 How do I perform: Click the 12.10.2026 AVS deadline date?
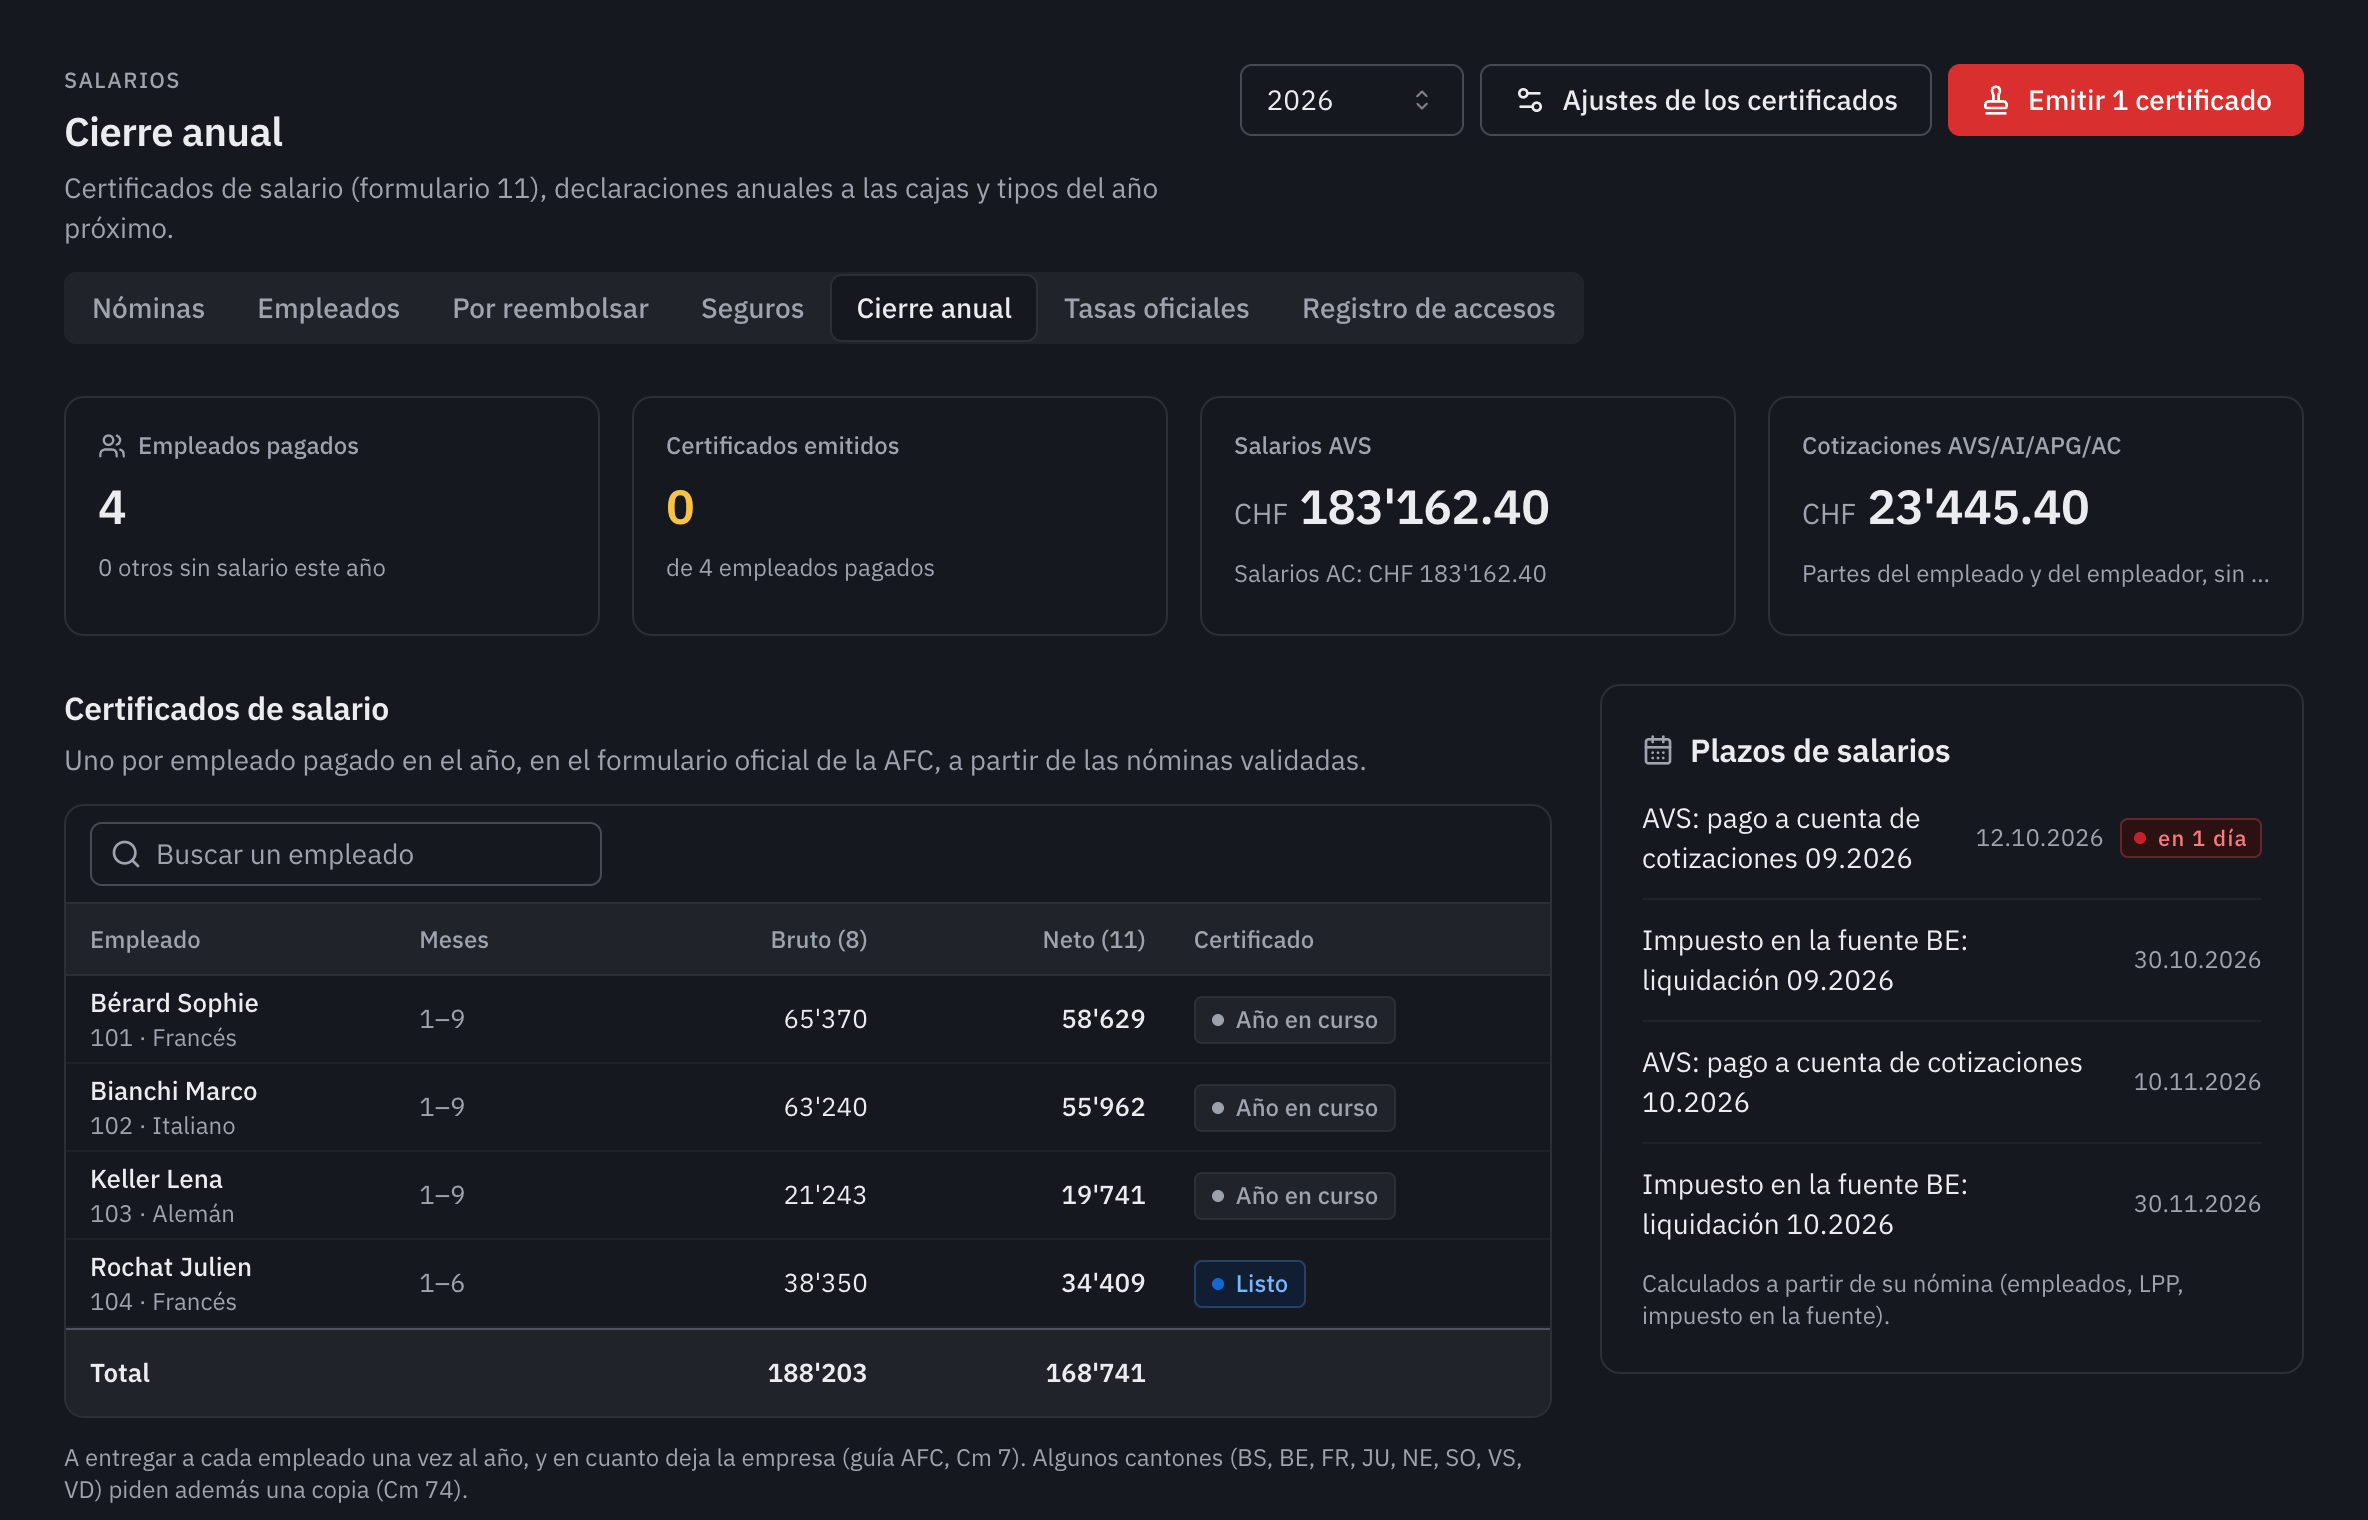point(2039,838)
